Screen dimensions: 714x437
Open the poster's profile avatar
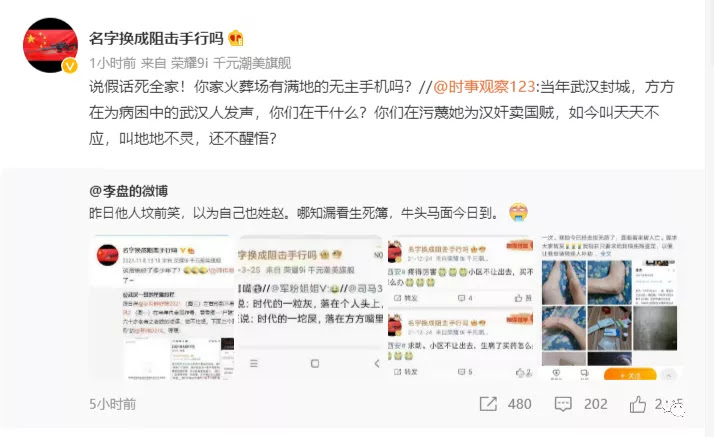click(50, 45)
